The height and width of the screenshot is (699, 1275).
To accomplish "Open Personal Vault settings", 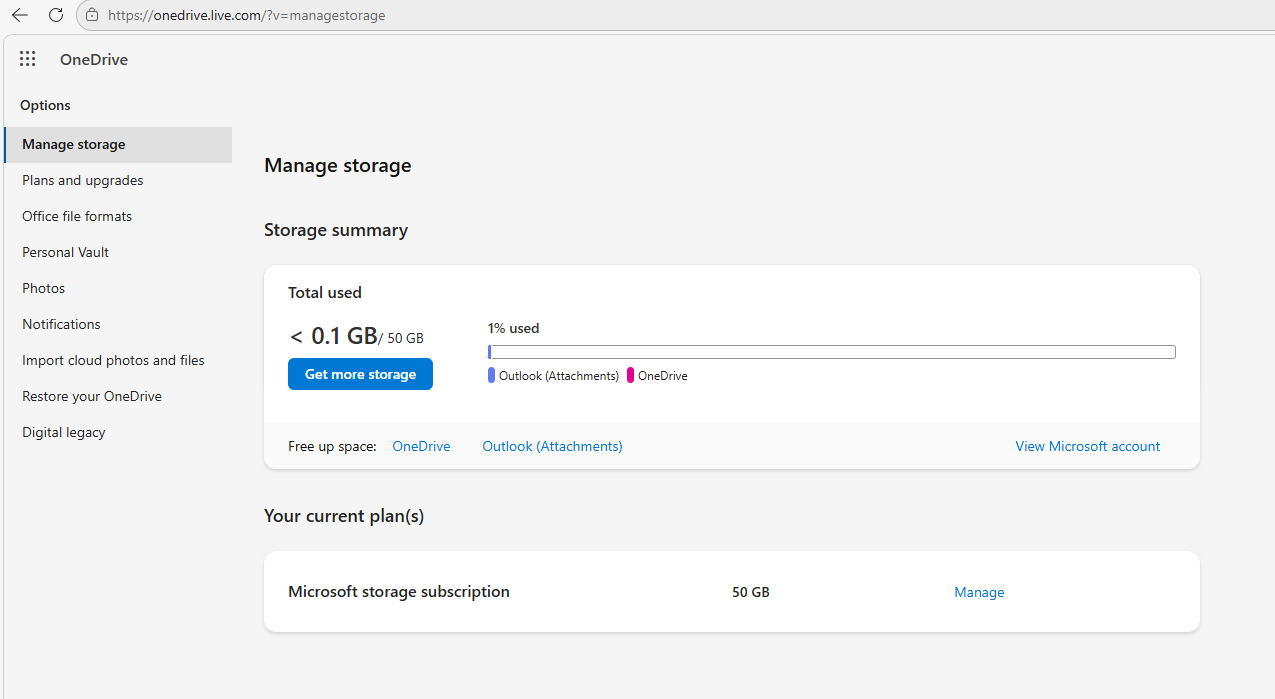I will point(66,252).
